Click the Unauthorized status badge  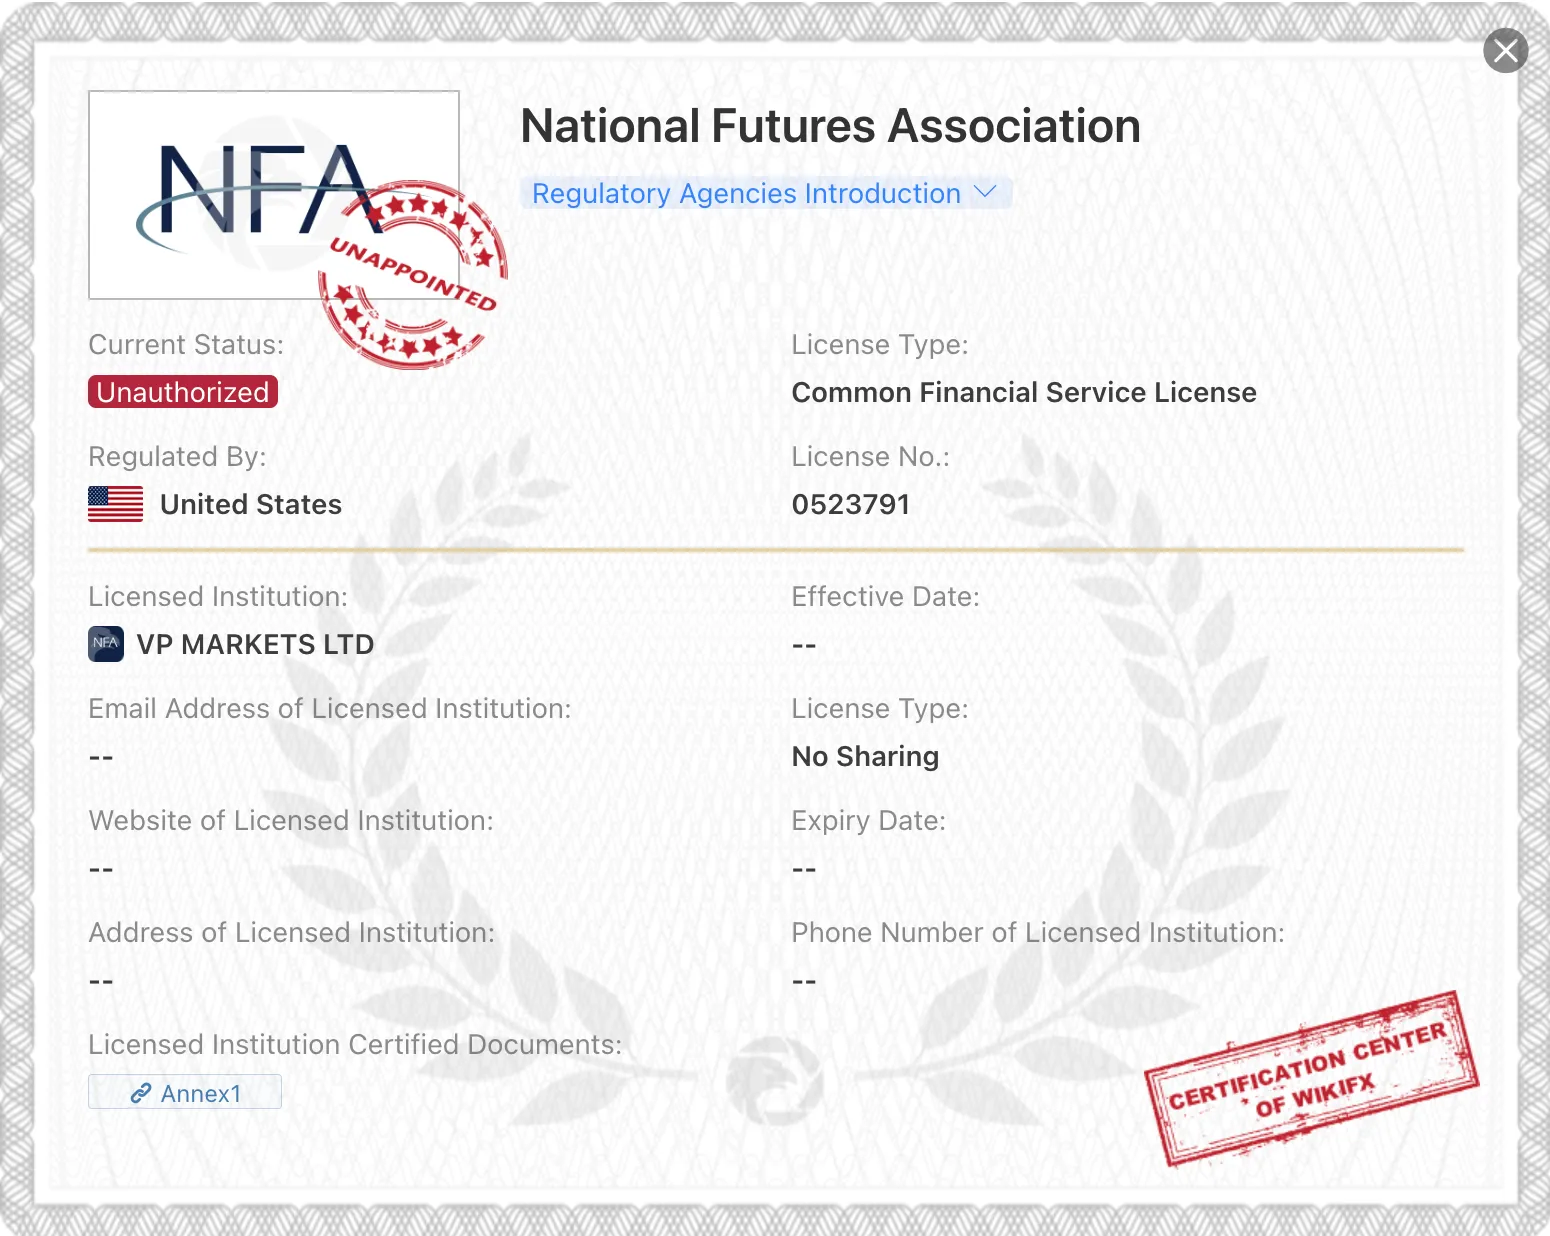coord(183,392)
